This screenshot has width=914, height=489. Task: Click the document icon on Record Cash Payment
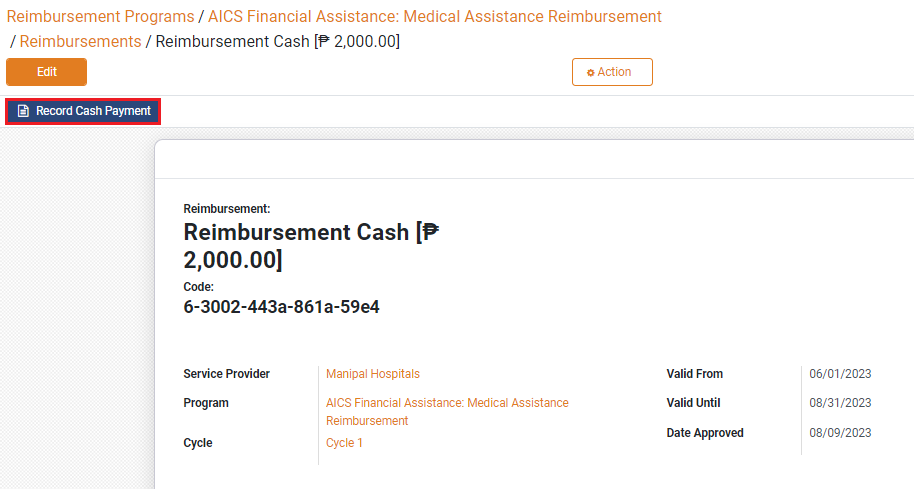(x=23, y=111)
